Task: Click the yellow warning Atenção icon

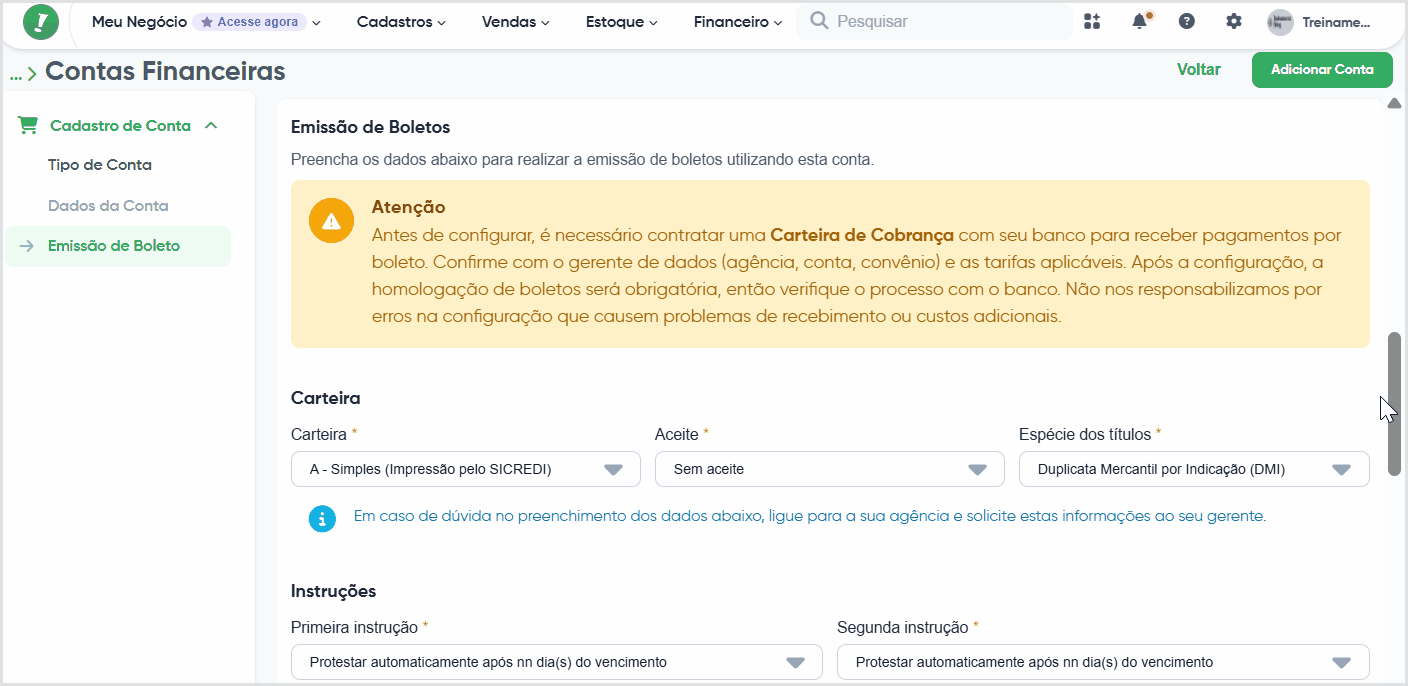Action: click(331, 221)
